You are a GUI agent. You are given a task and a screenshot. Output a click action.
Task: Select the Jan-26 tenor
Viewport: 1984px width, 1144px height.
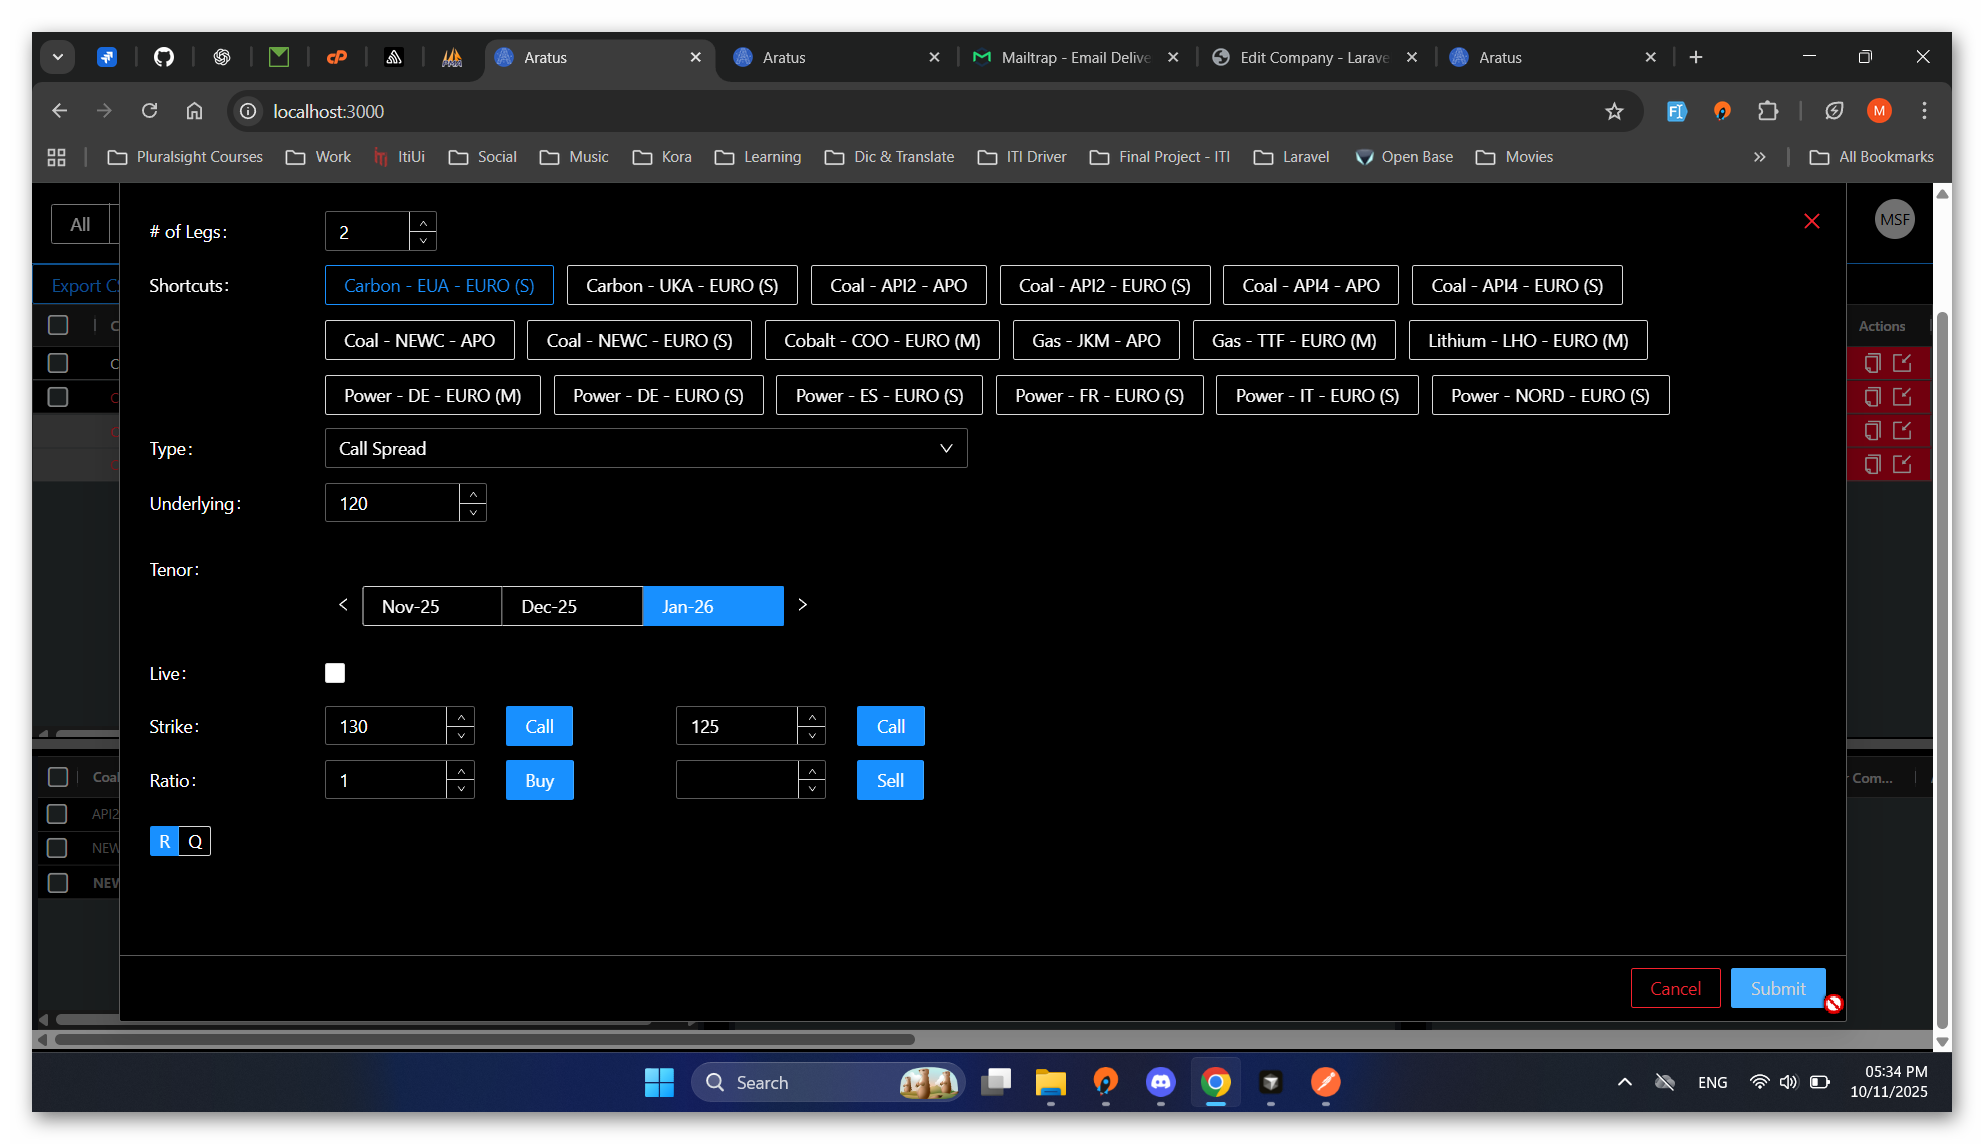[x=713, y=606]
